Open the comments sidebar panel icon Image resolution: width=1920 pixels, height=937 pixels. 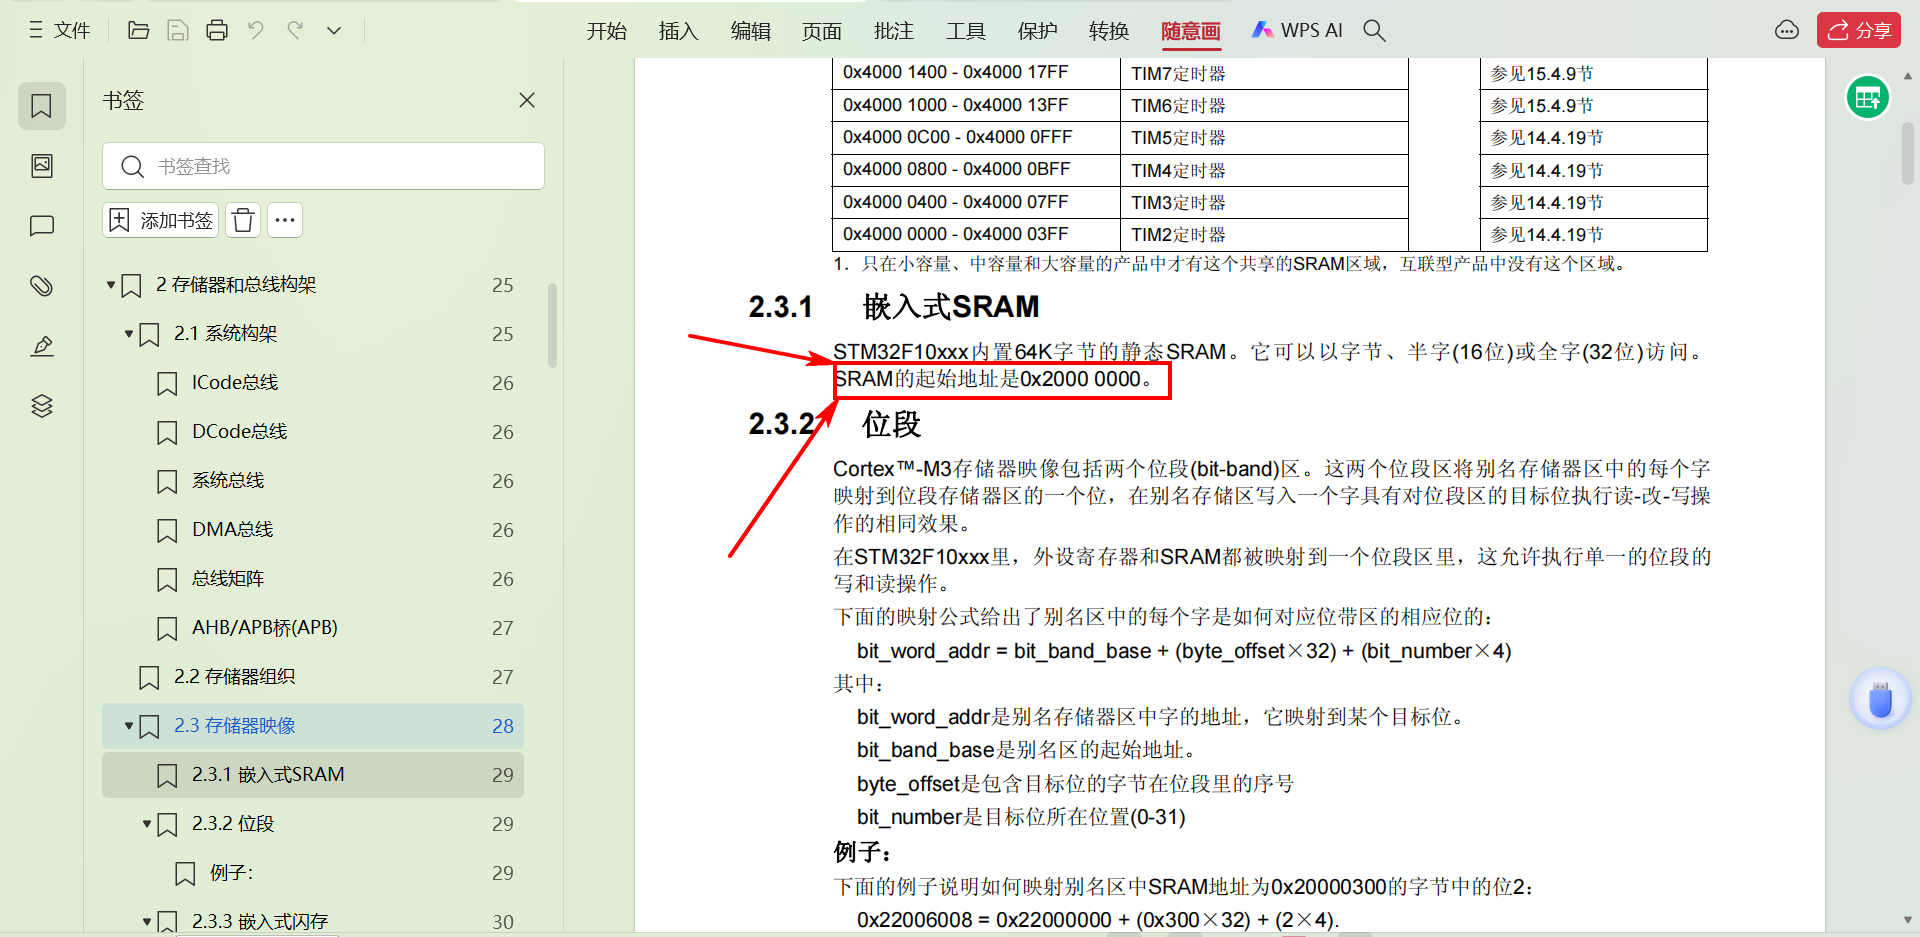click(x=42, y=226)
